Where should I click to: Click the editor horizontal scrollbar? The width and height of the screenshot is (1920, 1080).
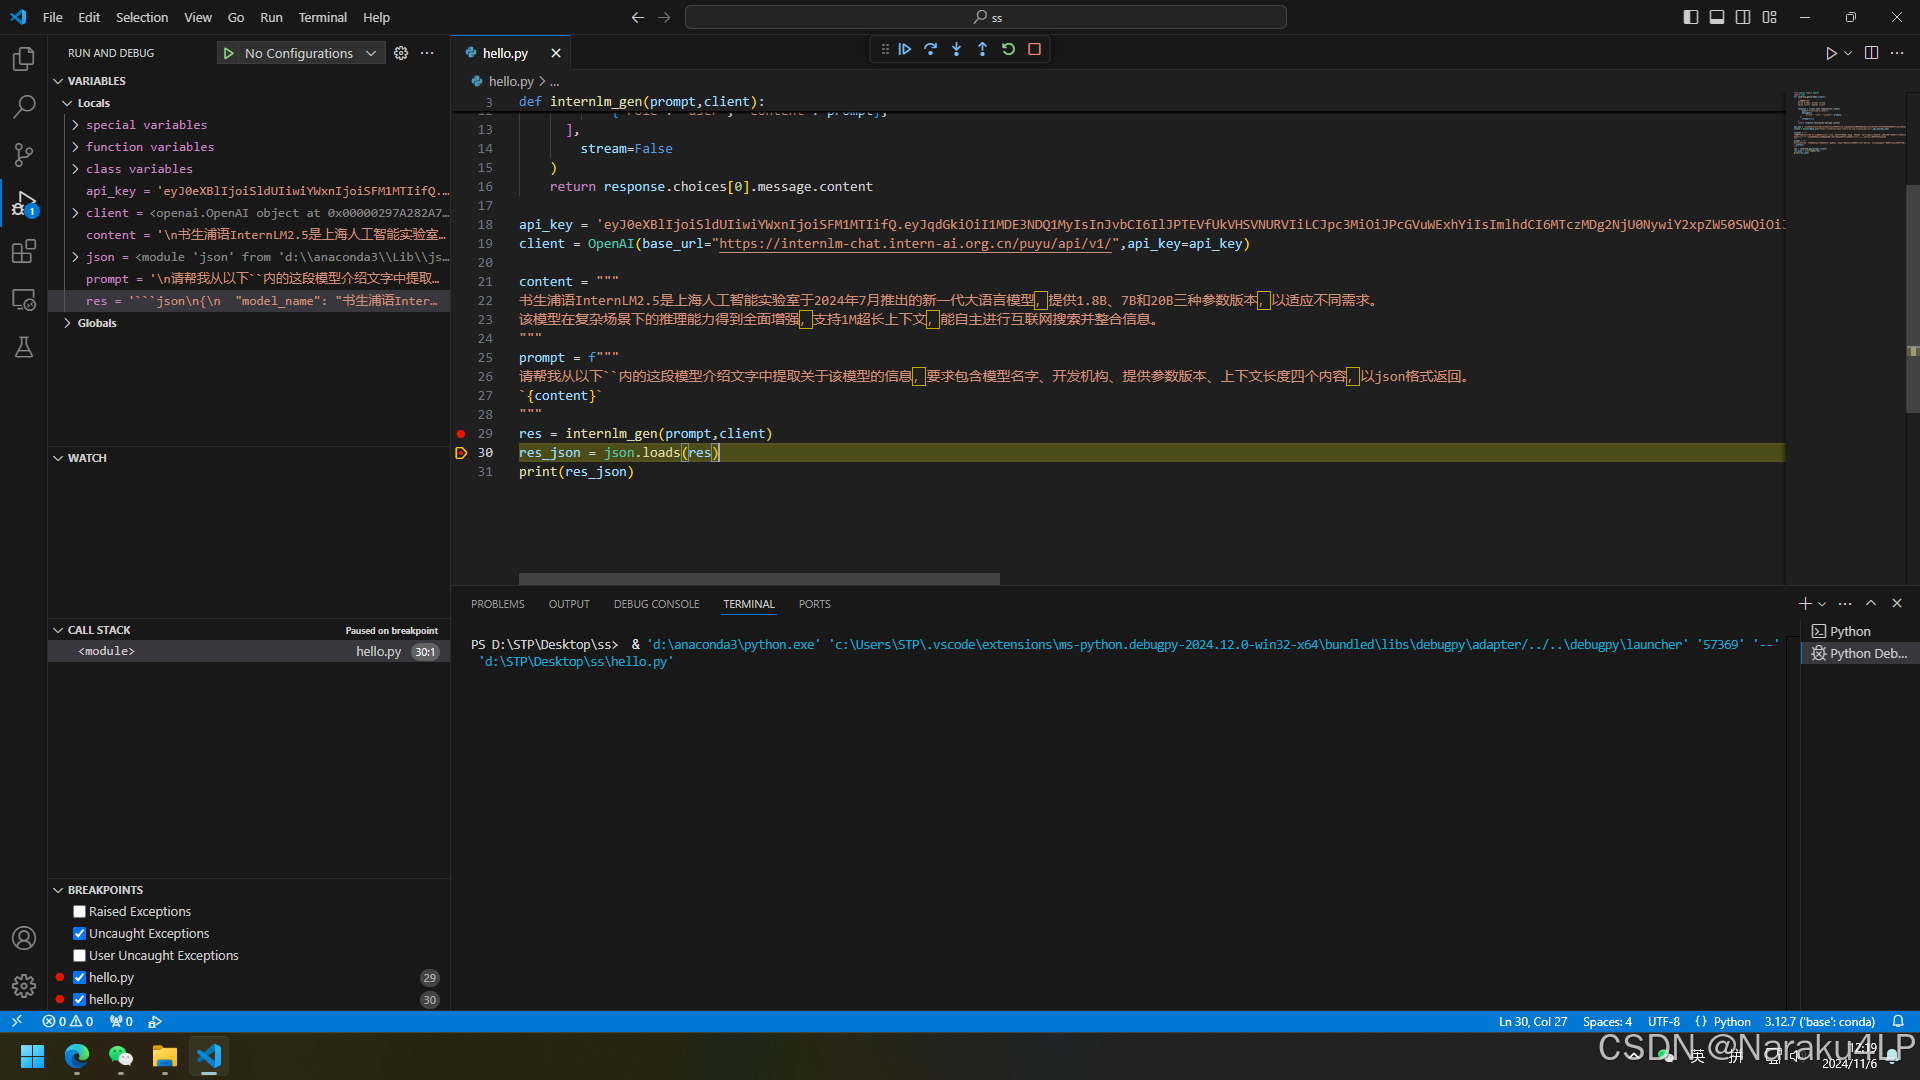pyautogui.click(x=759, y=579)
